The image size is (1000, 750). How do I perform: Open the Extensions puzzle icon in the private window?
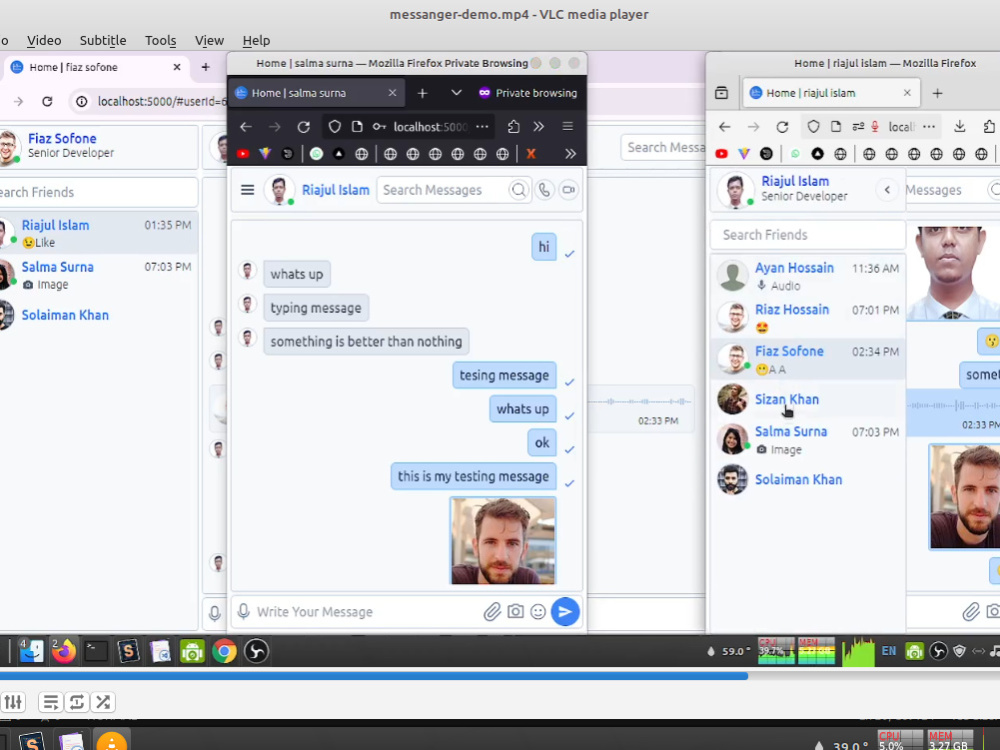513,127
